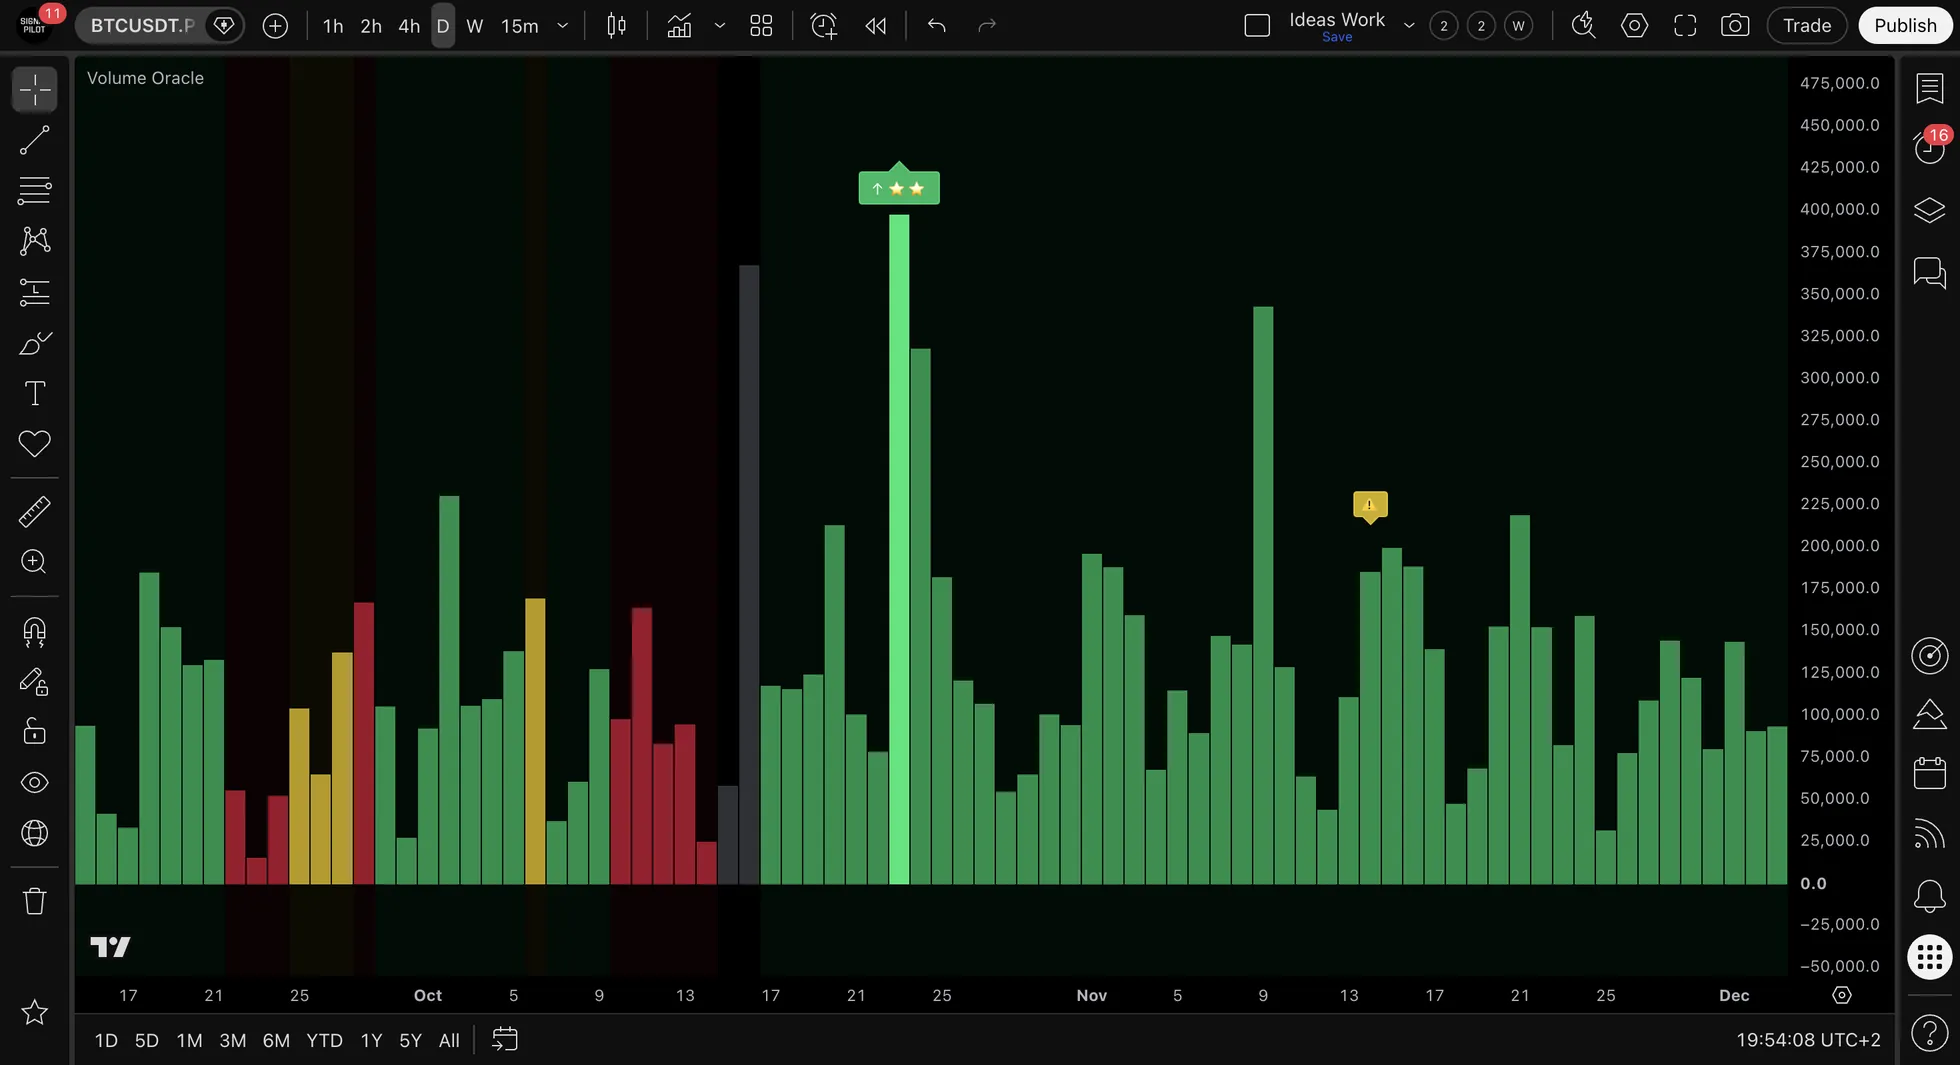
Task: Open the chats panel
Action: (1929, 272)
